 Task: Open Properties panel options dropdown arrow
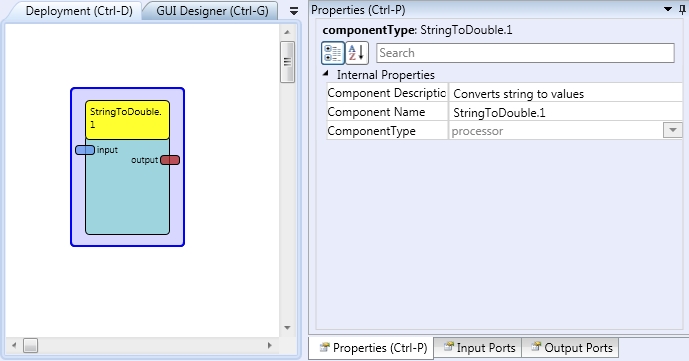point(668,9)
